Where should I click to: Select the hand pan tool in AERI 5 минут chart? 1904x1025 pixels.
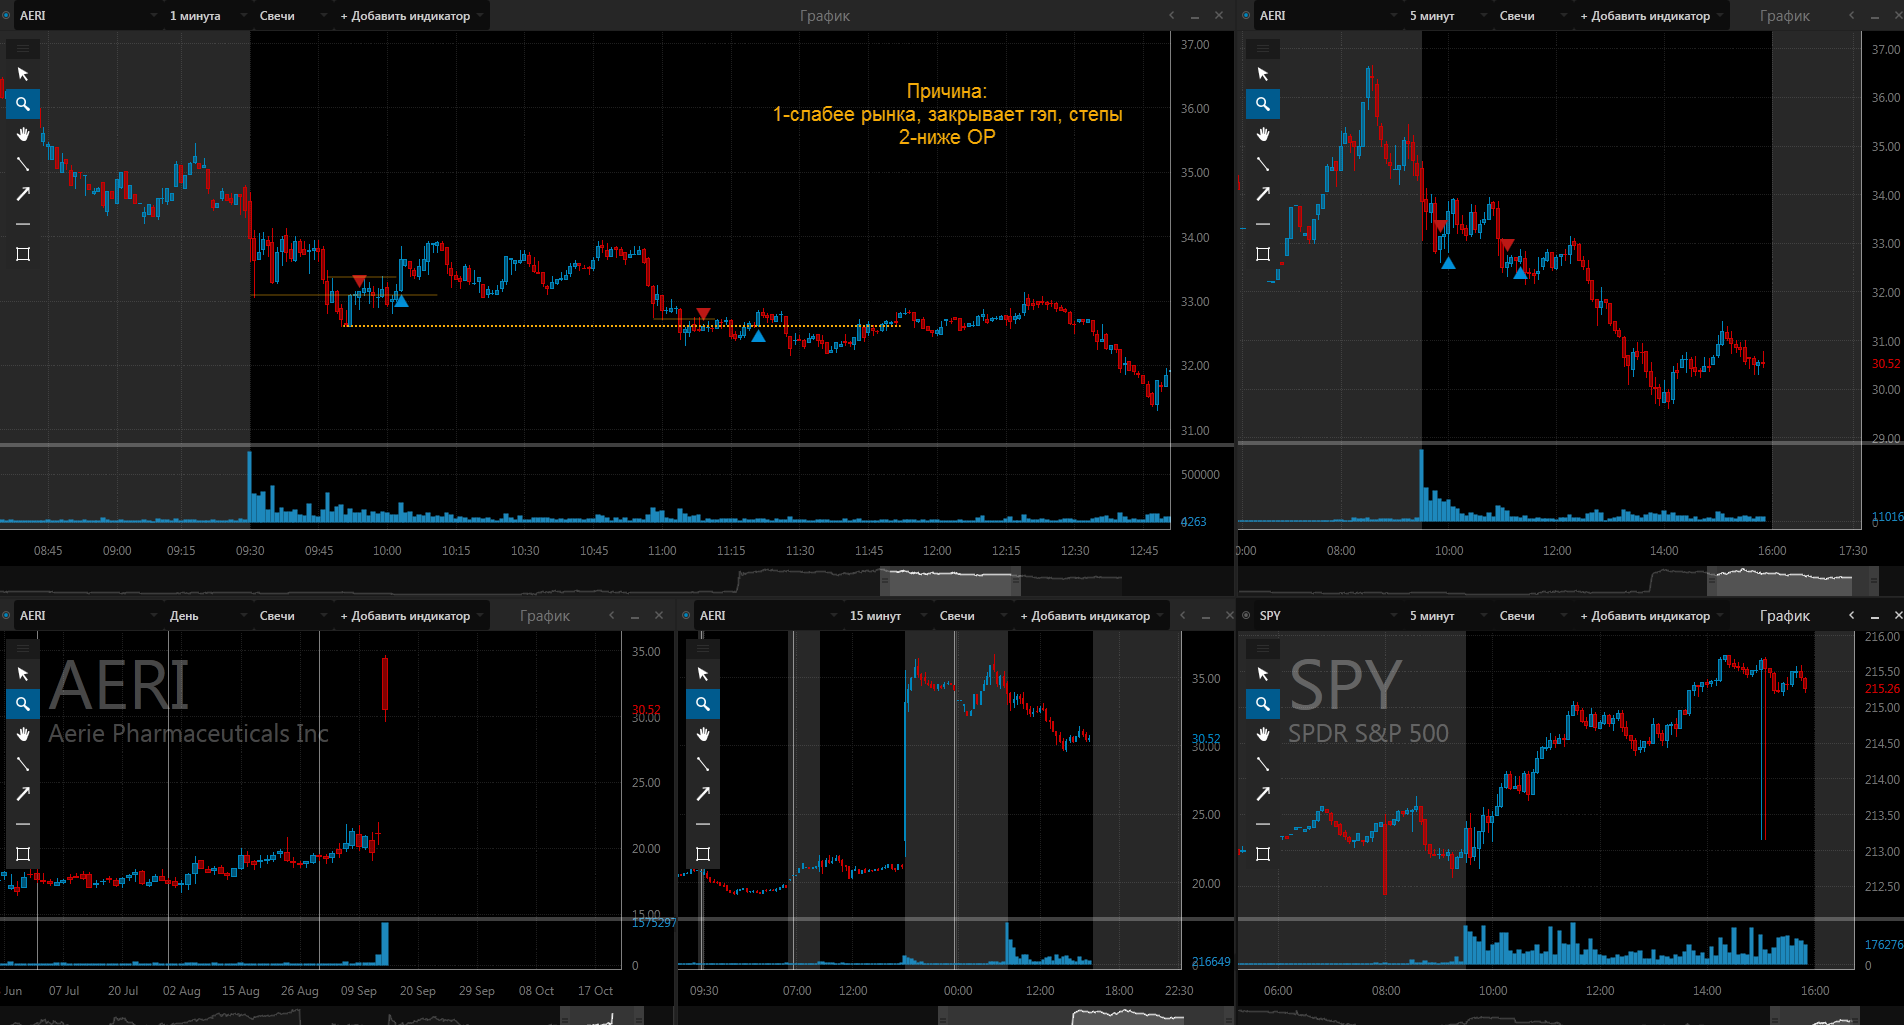(x=1263, y=134)
